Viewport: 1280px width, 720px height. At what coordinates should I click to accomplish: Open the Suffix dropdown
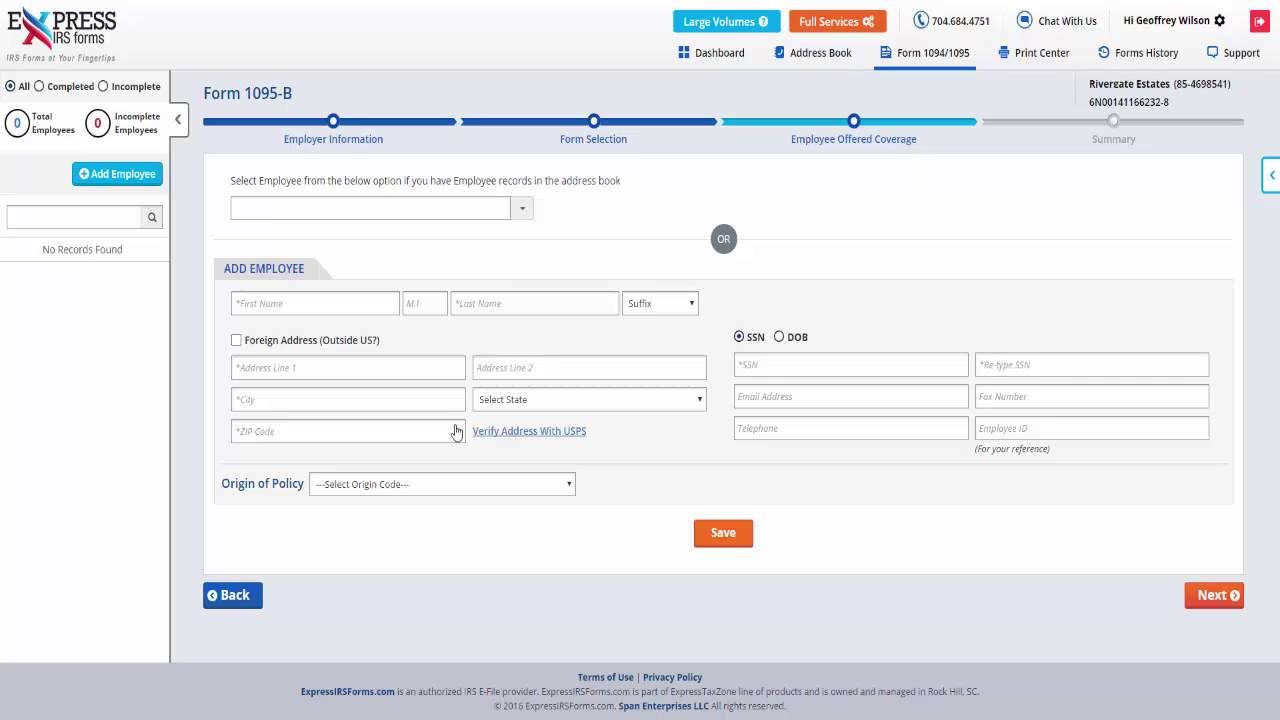(660, 303)
